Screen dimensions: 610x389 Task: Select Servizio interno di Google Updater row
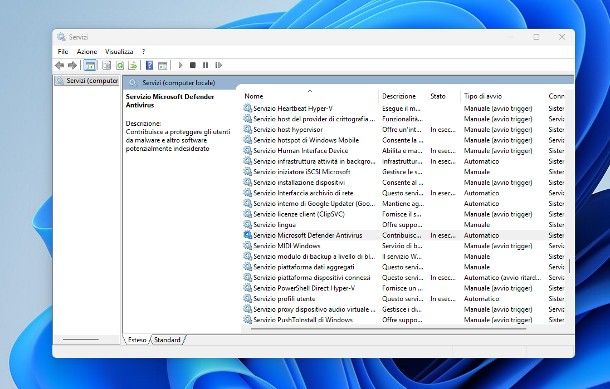[x=403, y=203]
